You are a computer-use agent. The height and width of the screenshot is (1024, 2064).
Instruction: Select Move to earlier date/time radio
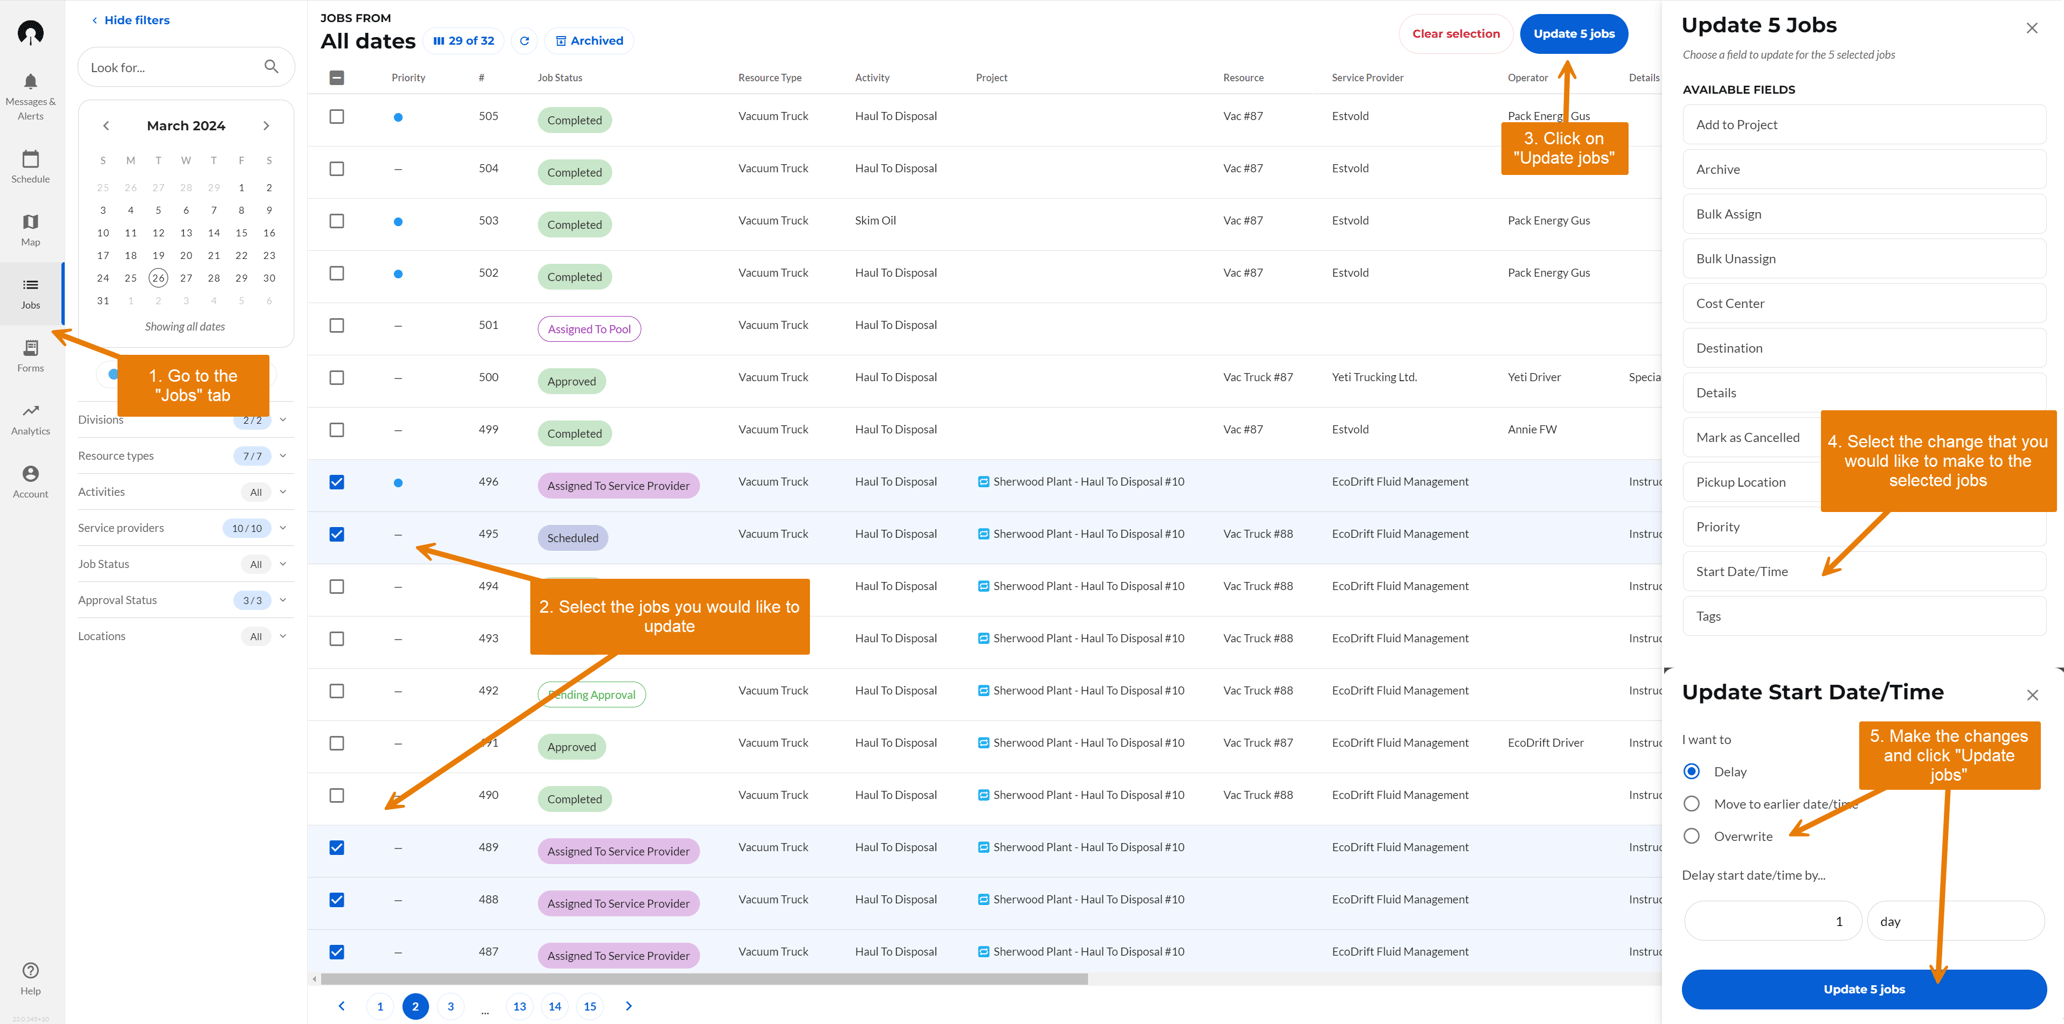[1692, 804]
